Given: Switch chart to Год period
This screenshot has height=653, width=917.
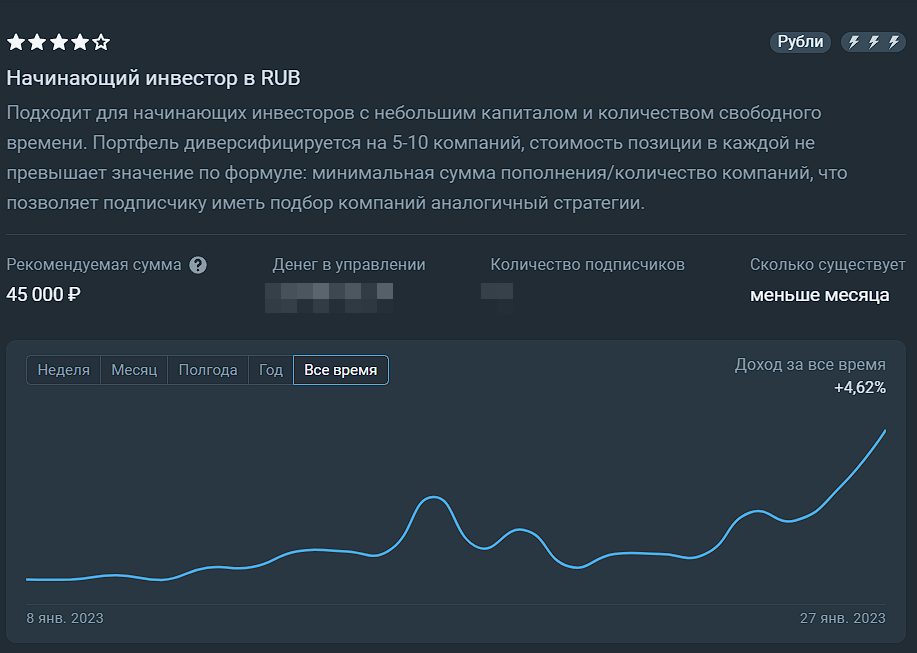Looking at the screenshot, I should pyautogui.click(x=271, y=370).
